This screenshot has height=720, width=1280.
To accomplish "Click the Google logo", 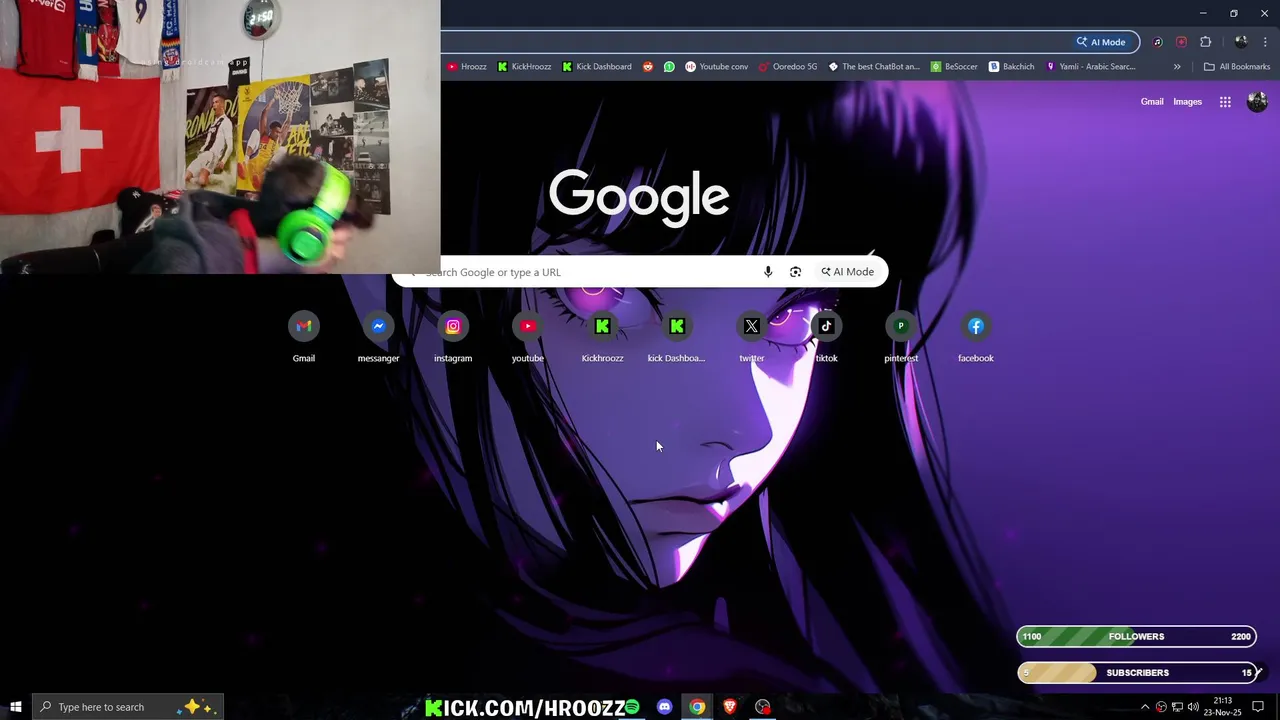I will click(x=639, y=196).
